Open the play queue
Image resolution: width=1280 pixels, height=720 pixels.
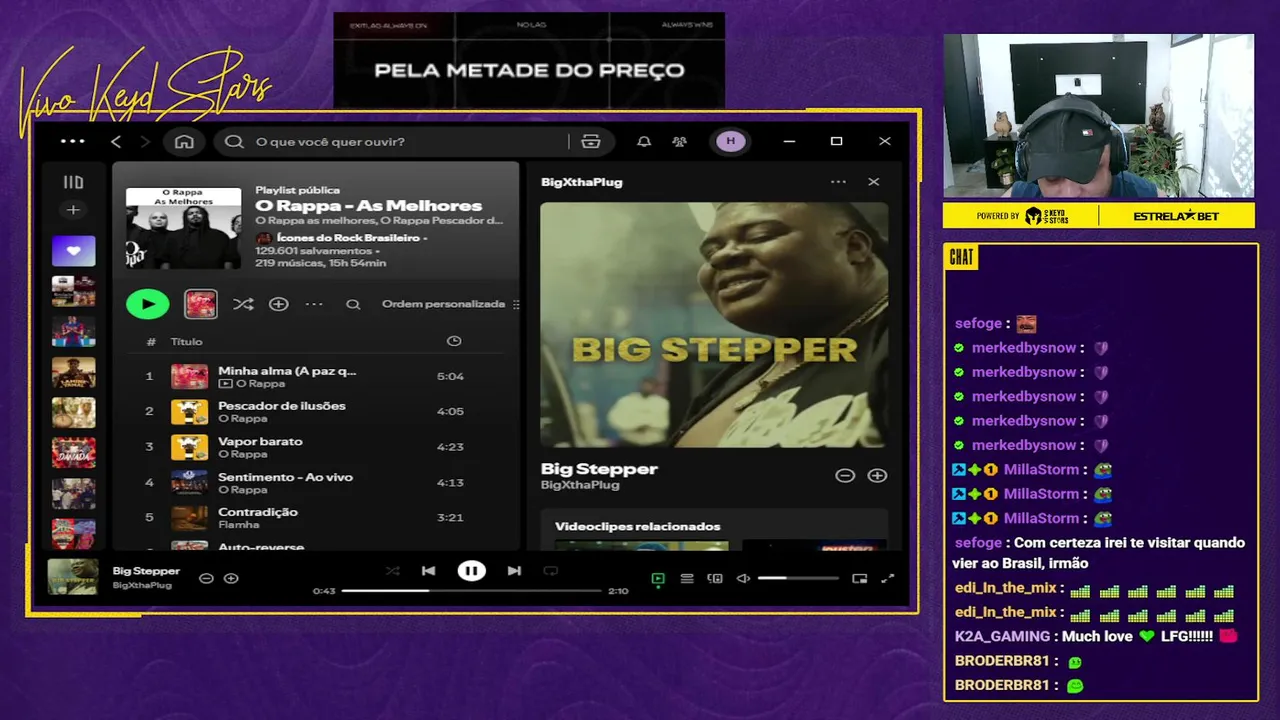pos(687,579)
